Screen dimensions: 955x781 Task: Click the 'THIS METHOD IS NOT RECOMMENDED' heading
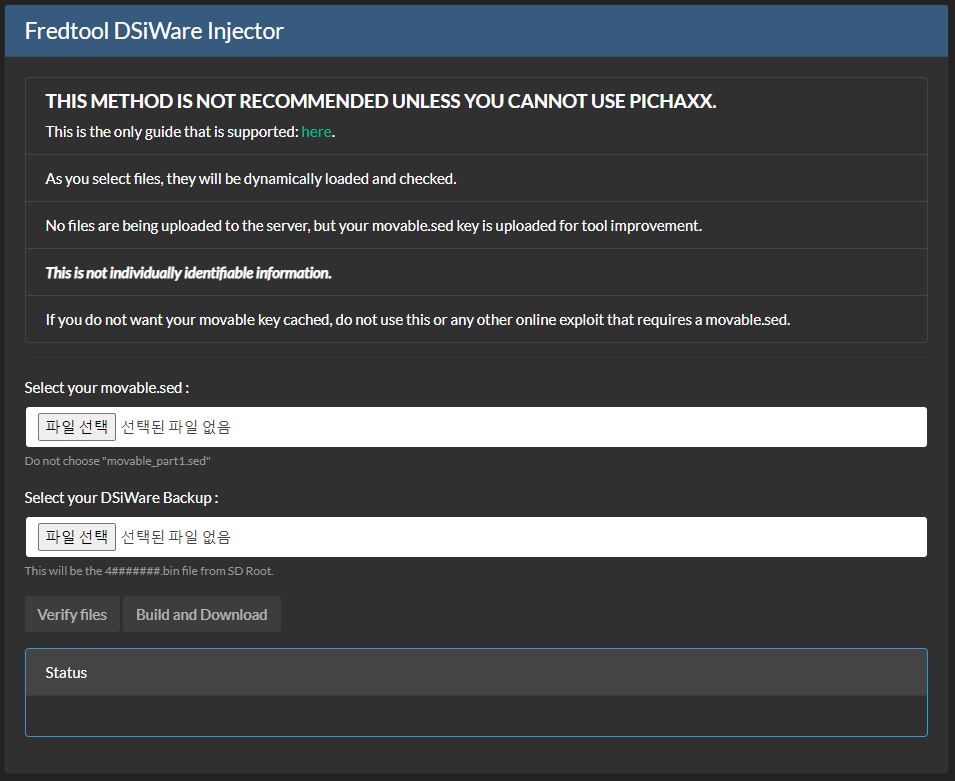(x=381, y=101)
